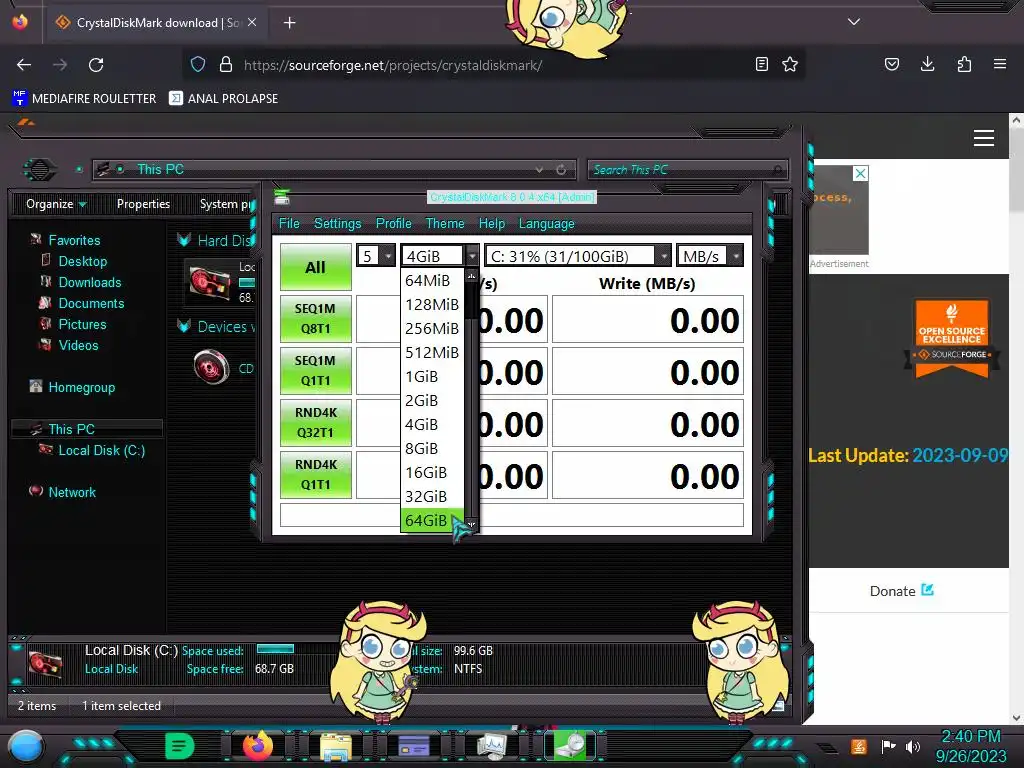Select Downloads in Explorer sidebar

coord(89,282)
